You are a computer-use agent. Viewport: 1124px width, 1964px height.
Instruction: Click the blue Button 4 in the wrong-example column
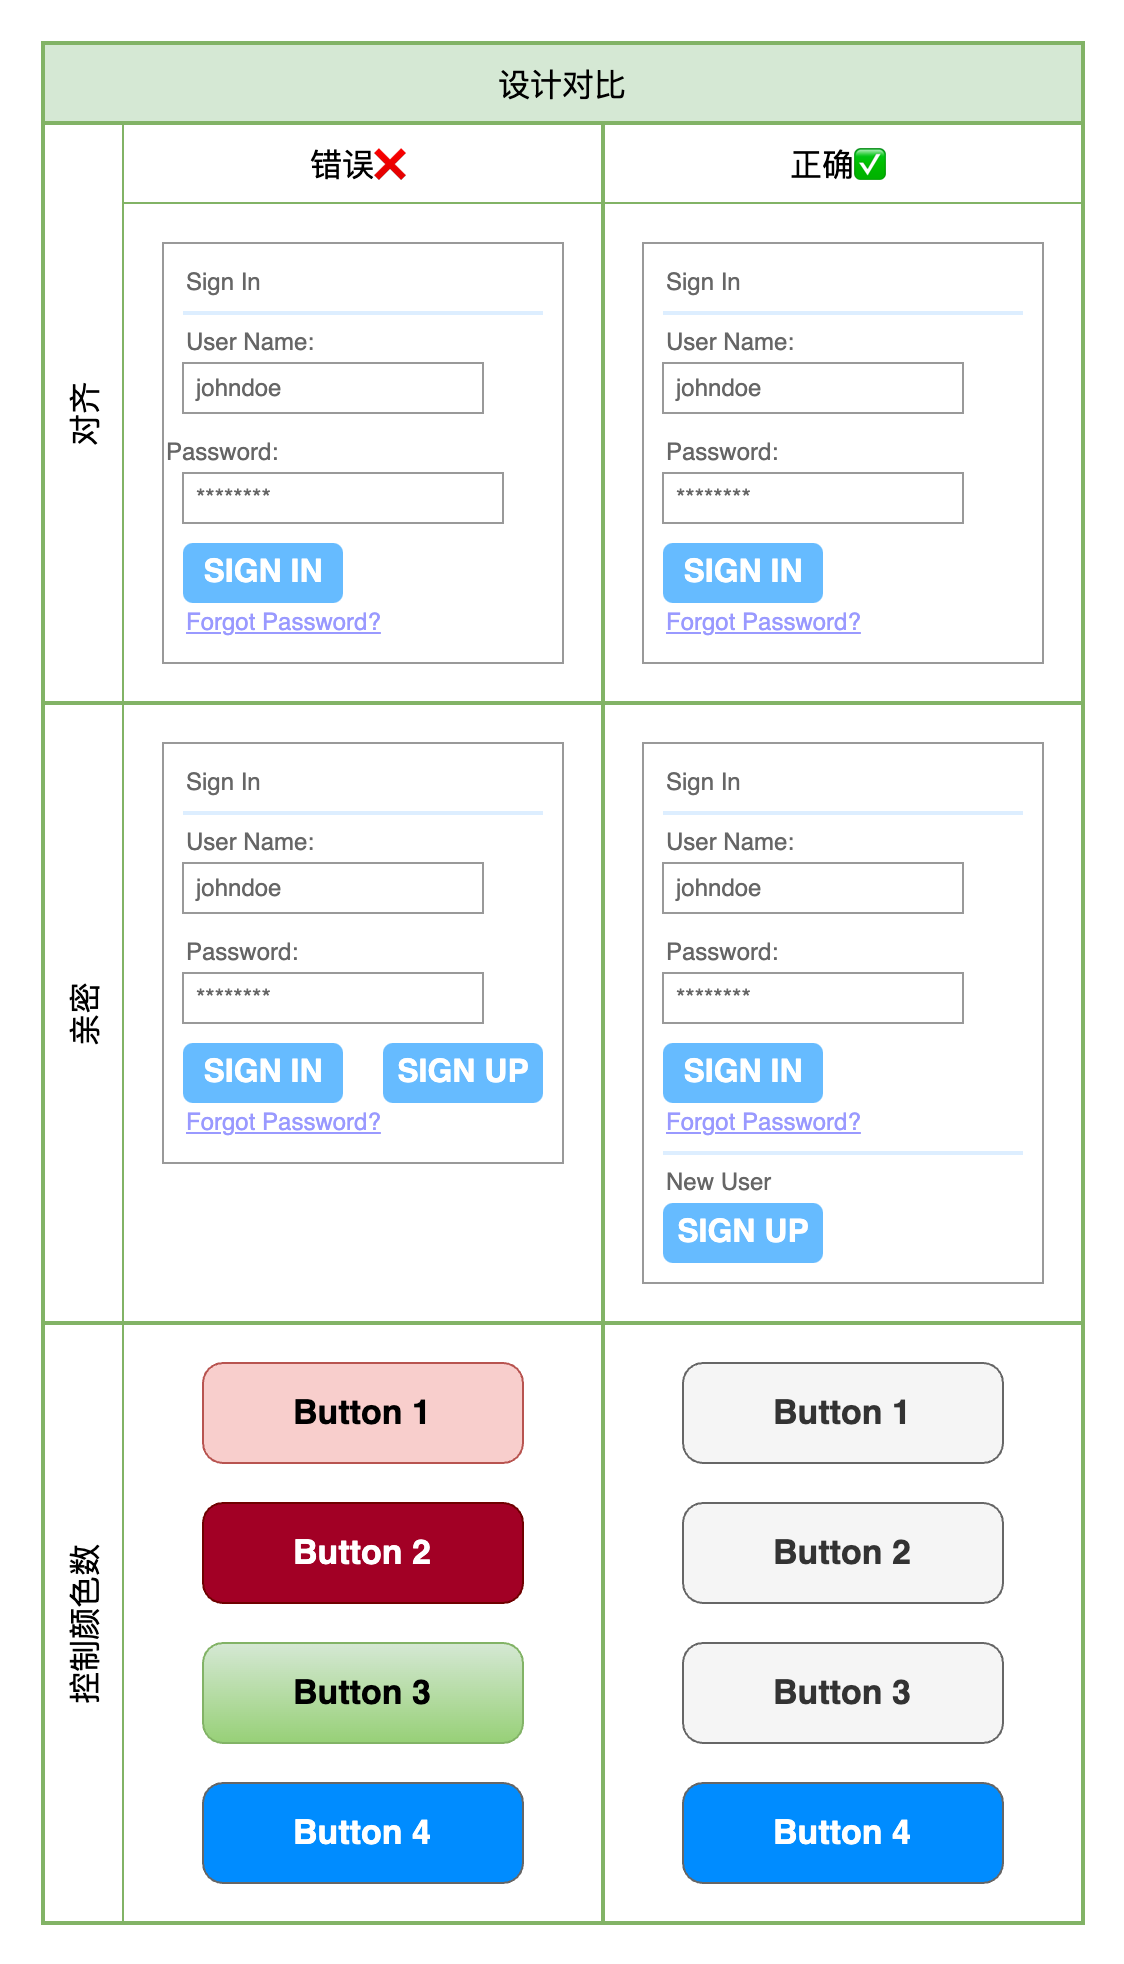pos(363,1832)
